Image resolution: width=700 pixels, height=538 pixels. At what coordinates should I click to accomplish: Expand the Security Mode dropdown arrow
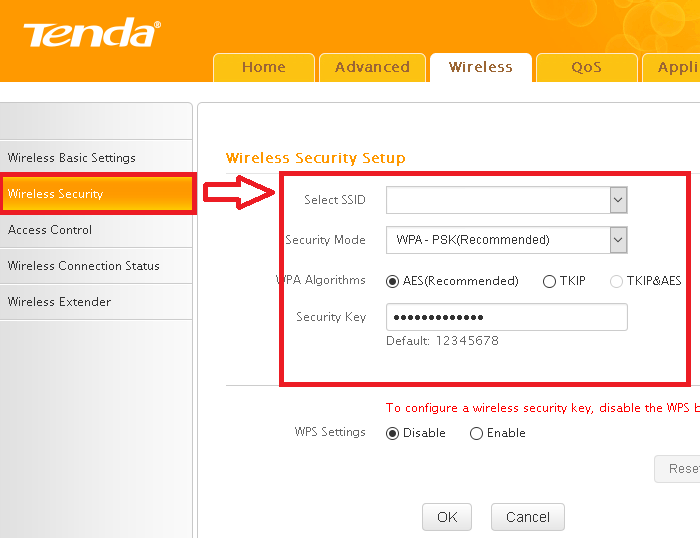point(618,240)
